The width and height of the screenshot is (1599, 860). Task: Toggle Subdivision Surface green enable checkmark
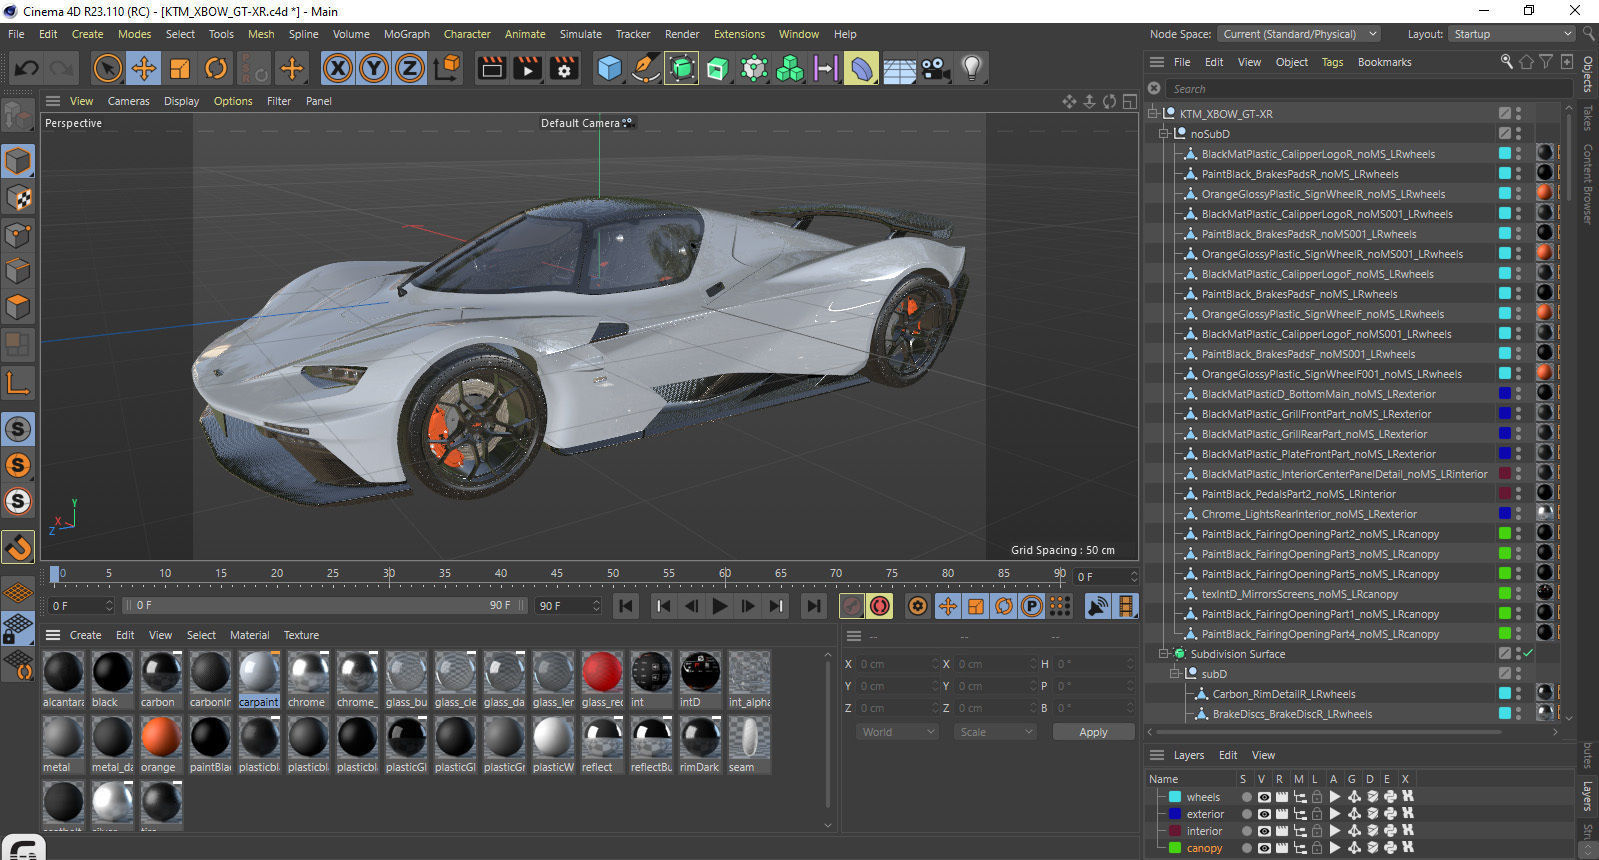[x=1528, y=654]
